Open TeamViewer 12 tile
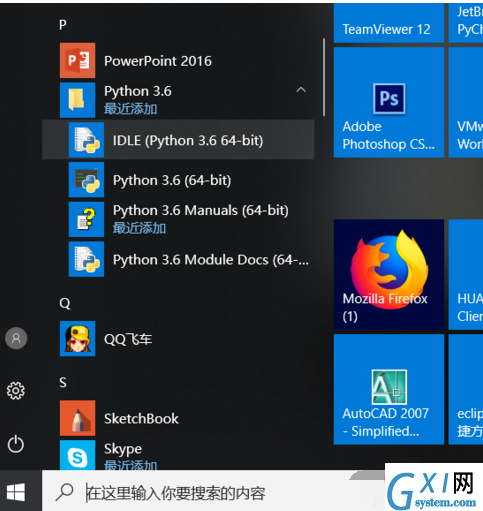This screenshot has width=483, height=511. click(389, 23)
